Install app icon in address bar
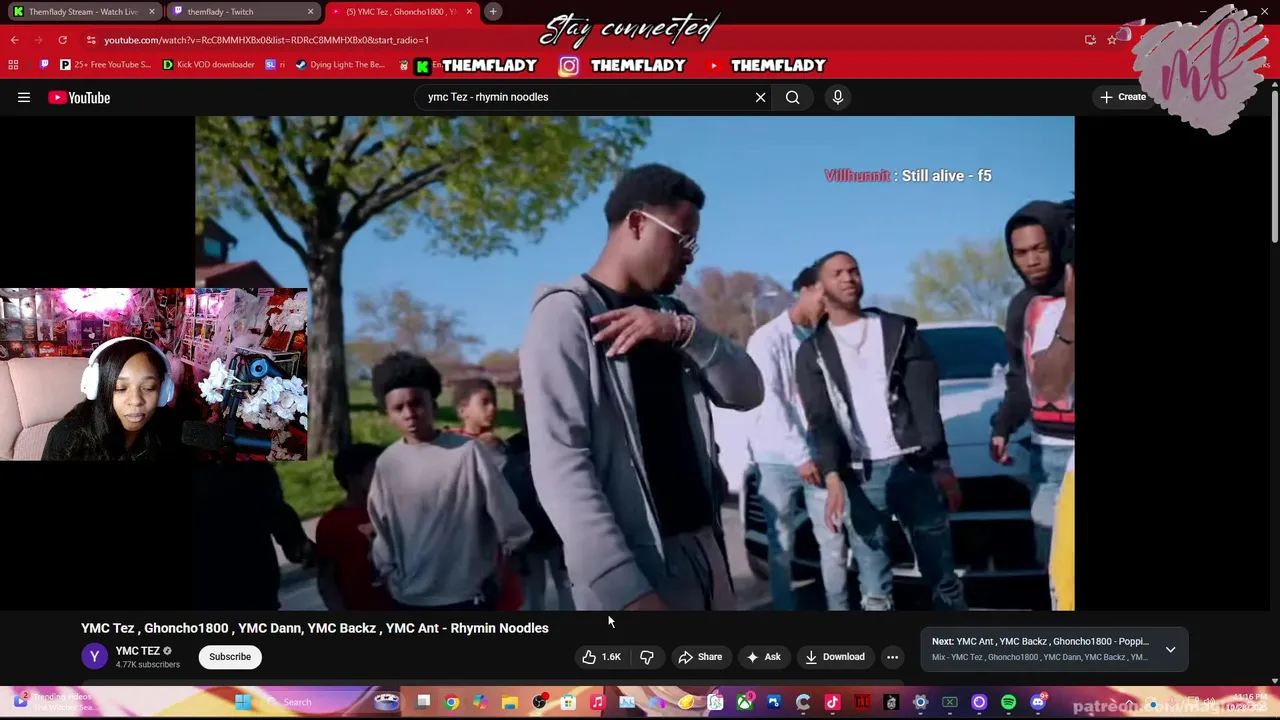This screenshot has width=1280, height=720. coord(1090,40)
